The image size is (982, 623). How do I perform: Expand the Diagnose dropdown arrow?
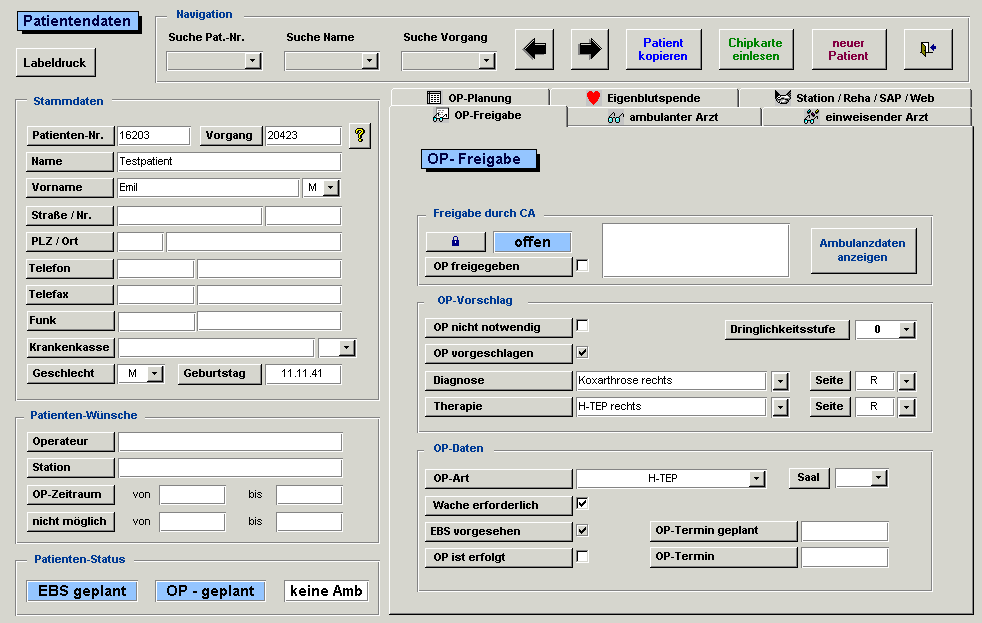780,381
